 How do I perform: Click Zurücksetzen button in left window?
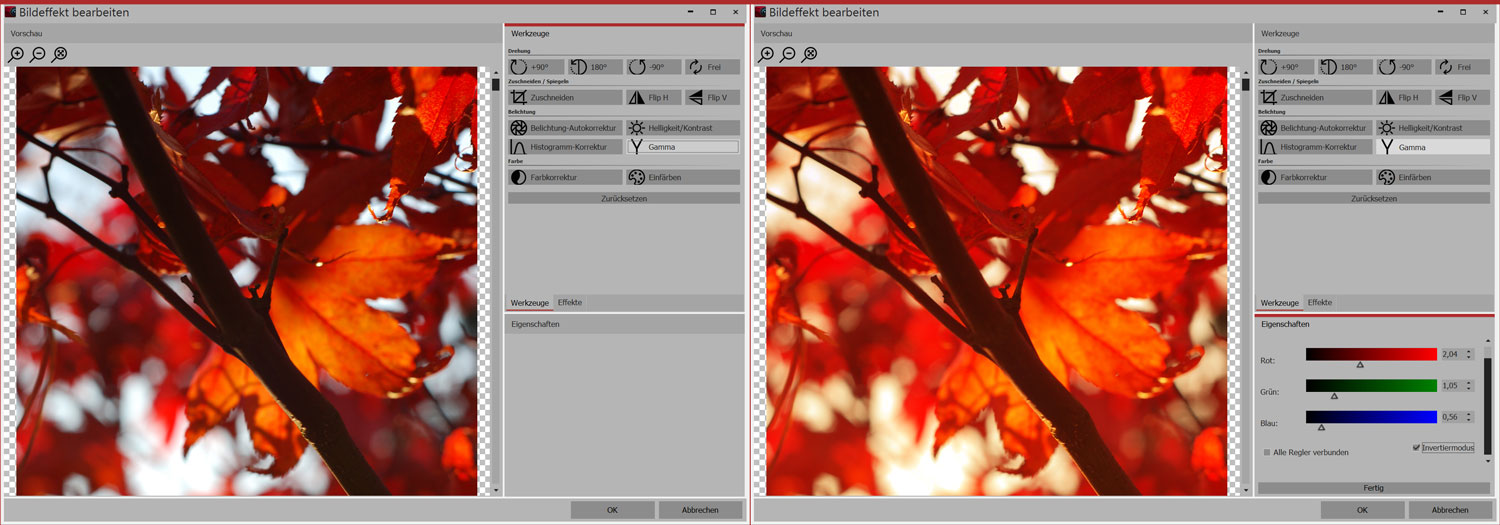click(624, 198)
